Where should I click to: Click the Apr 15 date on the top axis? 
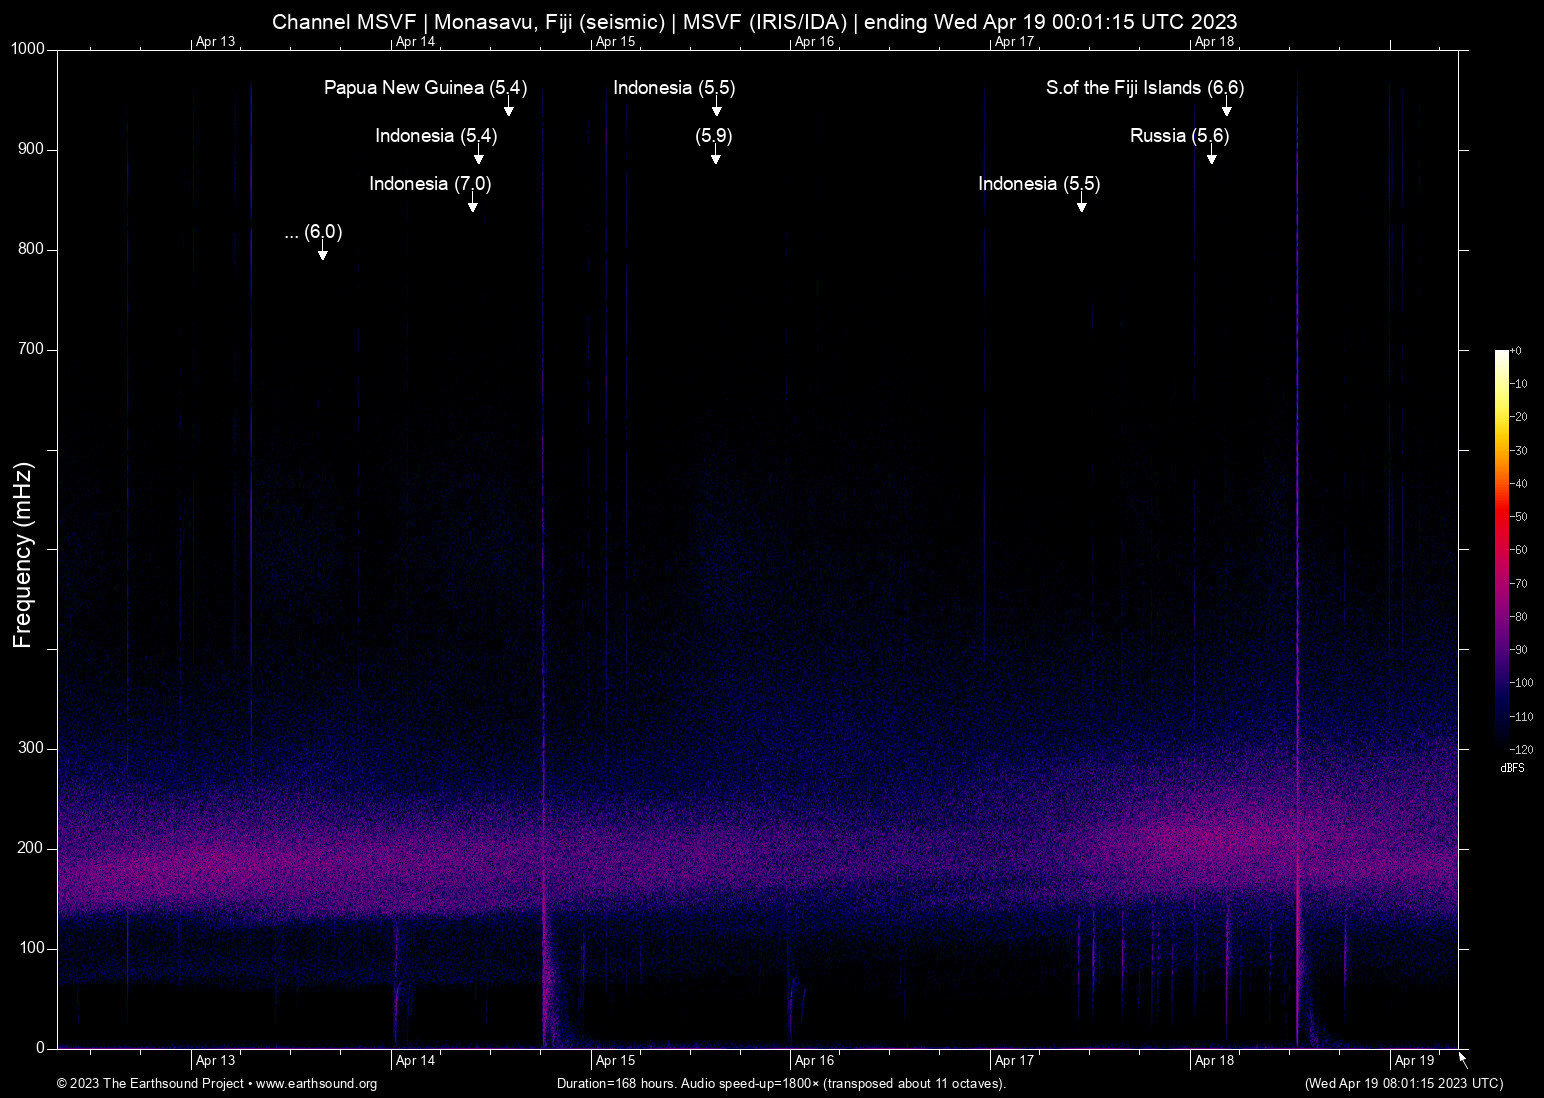tap(615, 42)
